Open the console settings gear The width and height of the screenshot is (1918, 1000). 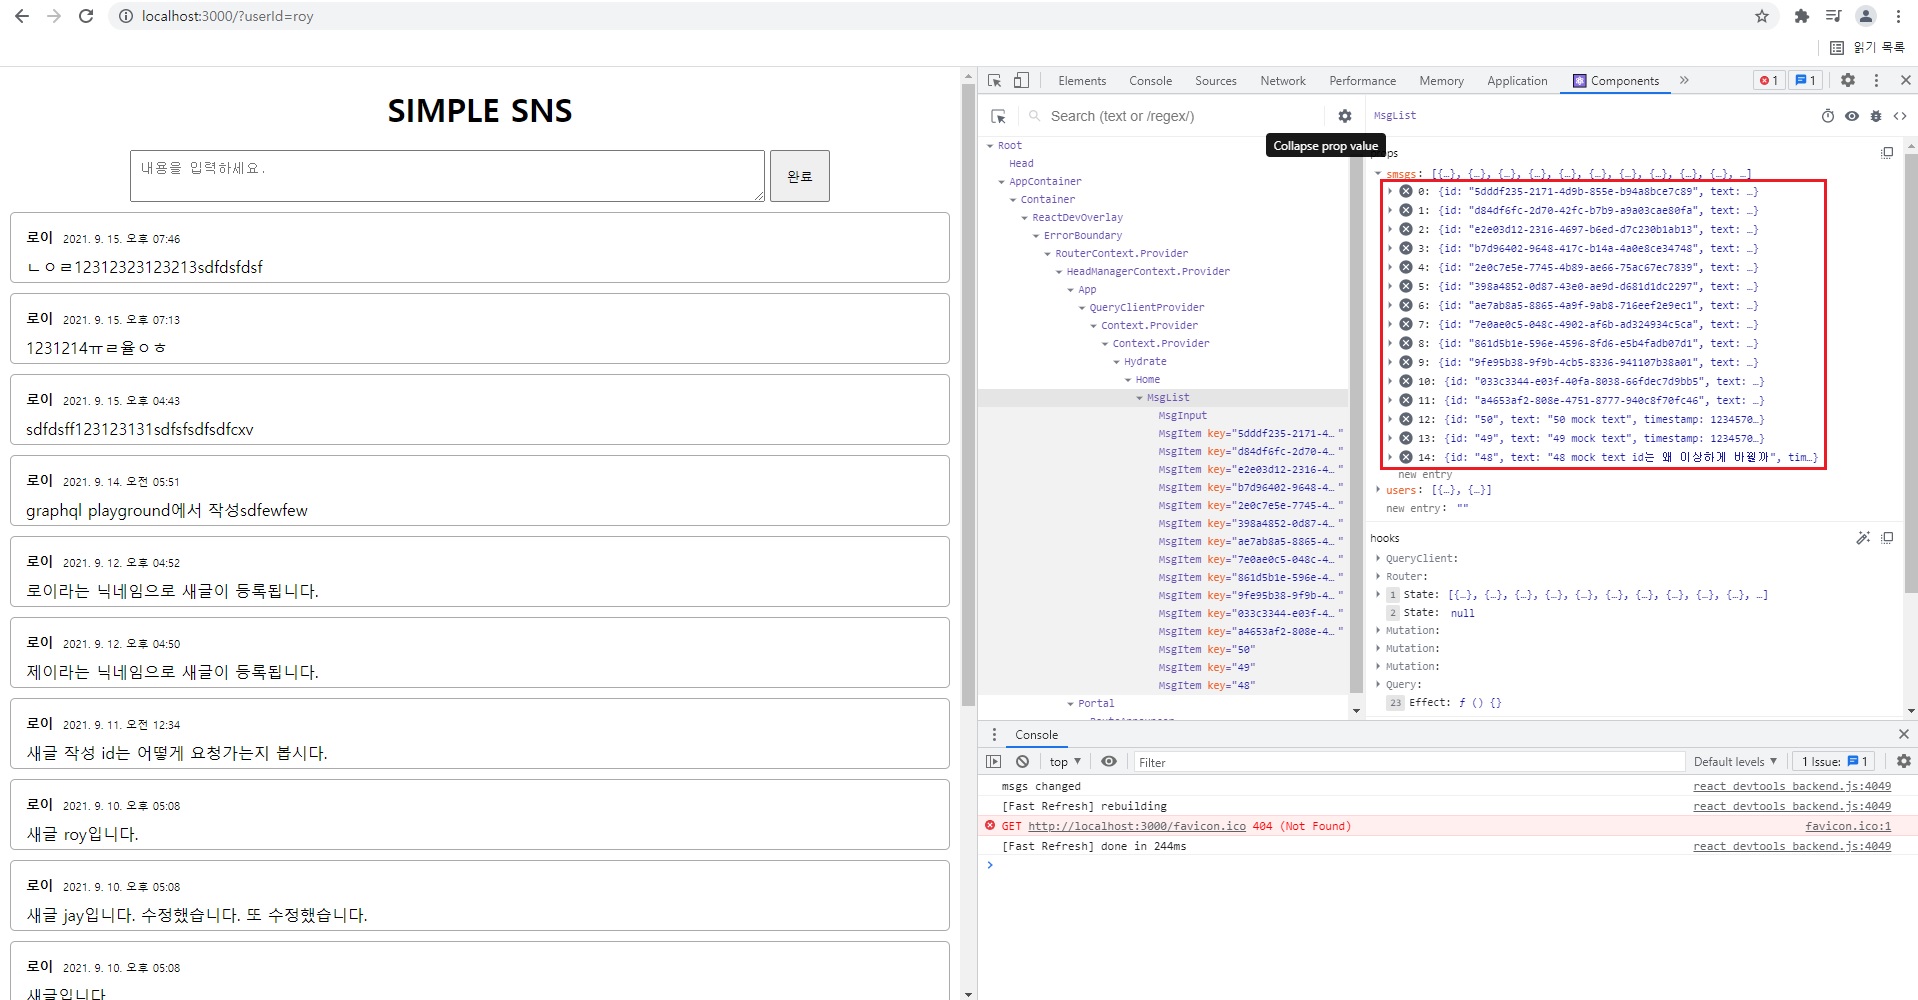1903,762
